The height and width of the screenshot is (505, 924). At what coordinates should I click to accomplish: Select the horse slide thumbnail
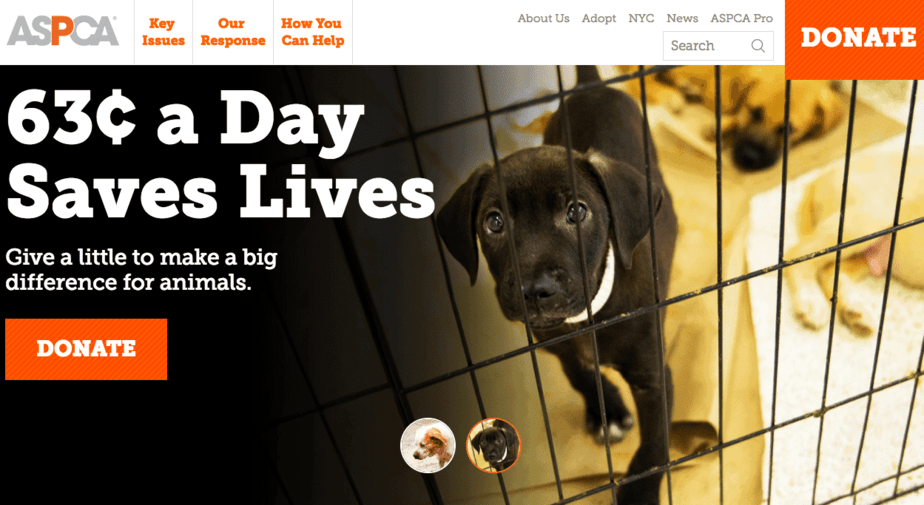[428, 445]
